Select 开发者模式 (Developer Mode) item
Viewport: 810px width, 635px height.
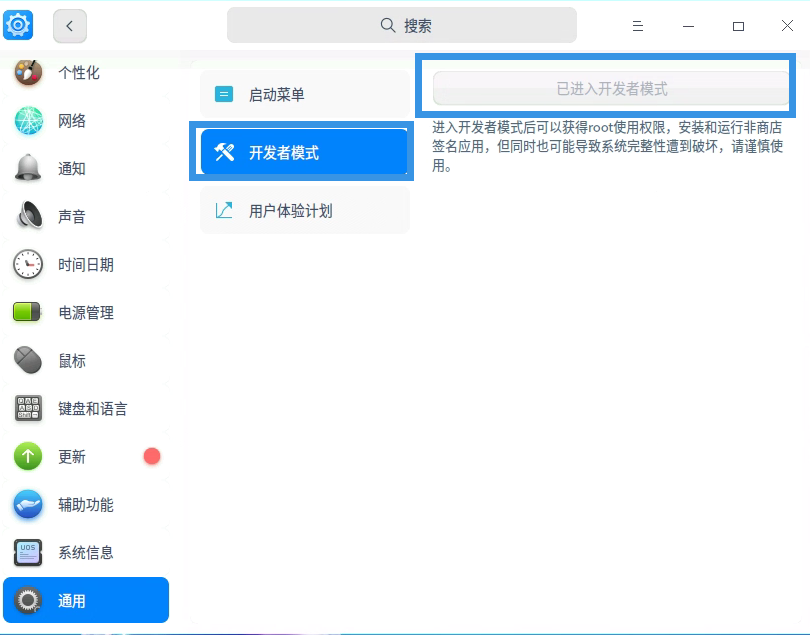pyautogui.click(x=304, y=153)
